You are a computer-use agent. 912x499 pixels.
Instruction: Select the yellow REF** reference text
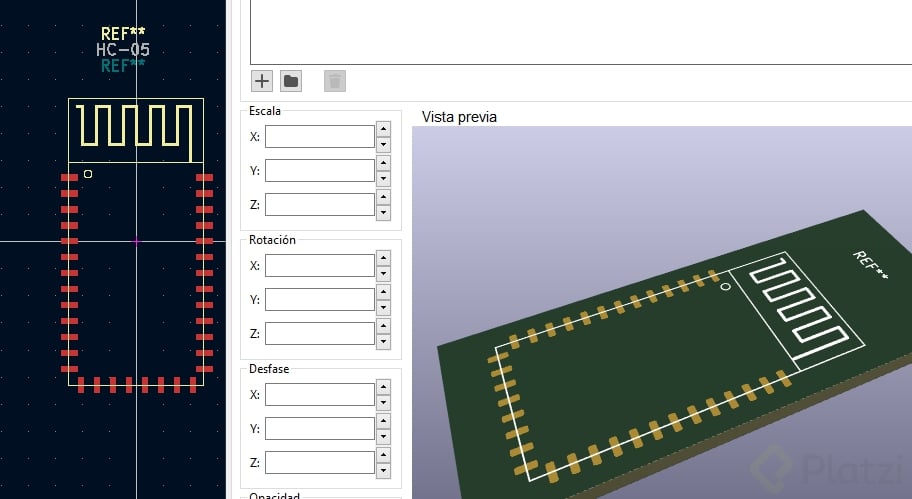point(123,34)
